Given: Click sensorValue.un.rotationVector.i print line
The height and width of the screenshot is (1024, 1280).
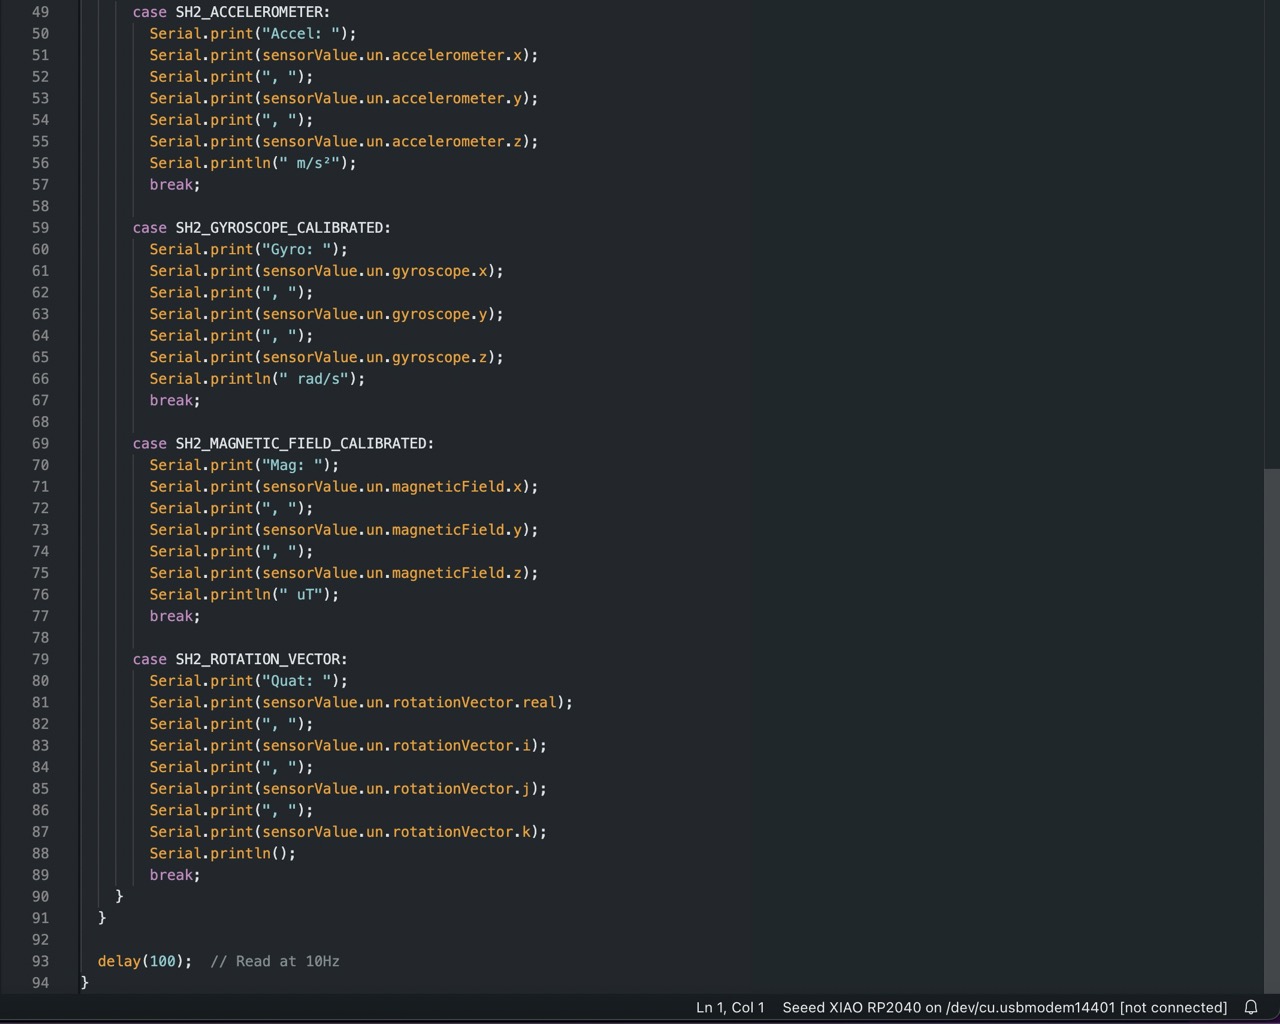Looking at the screenshot, I should pos(348,745).
